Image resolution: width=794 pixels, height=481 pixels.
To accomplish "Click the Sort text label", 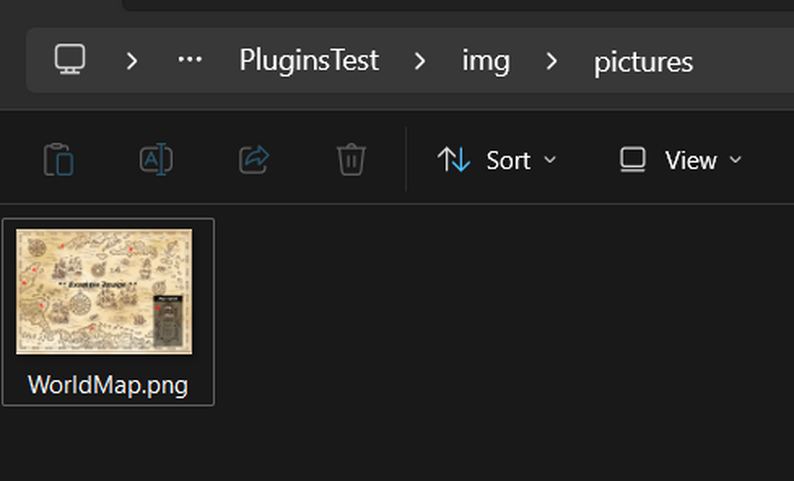I will 508,160.
